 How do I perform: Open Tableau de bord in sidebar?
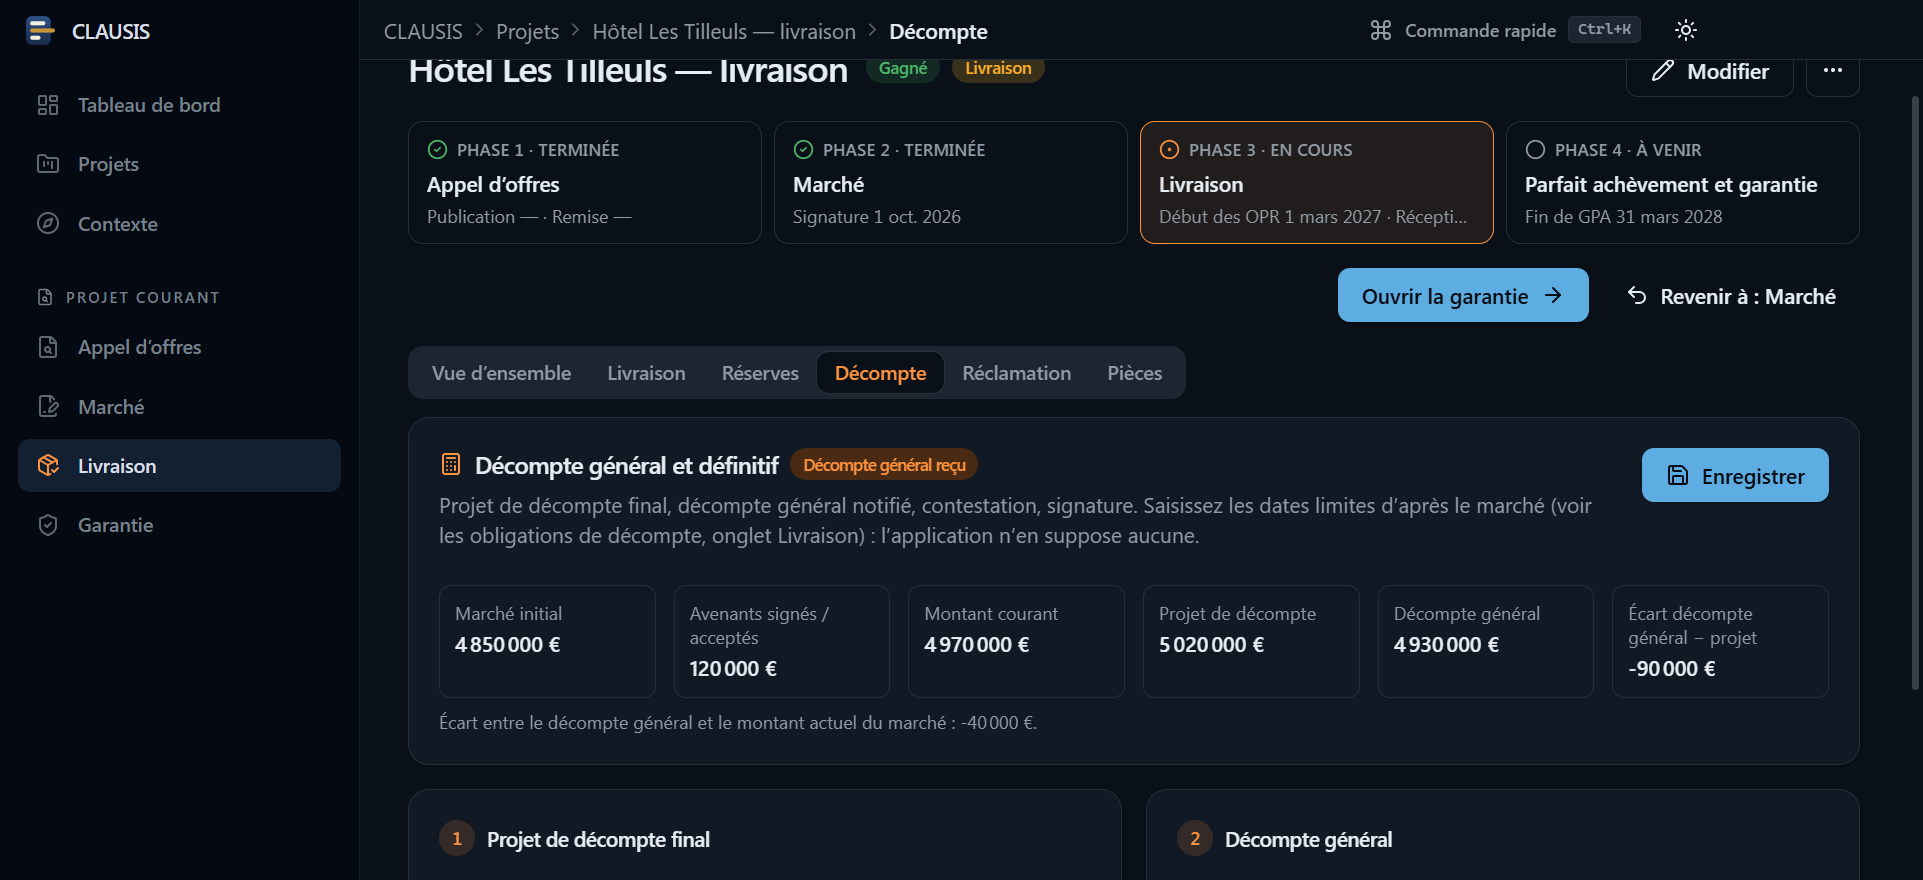pyautogui.click(x=179, y=105)
